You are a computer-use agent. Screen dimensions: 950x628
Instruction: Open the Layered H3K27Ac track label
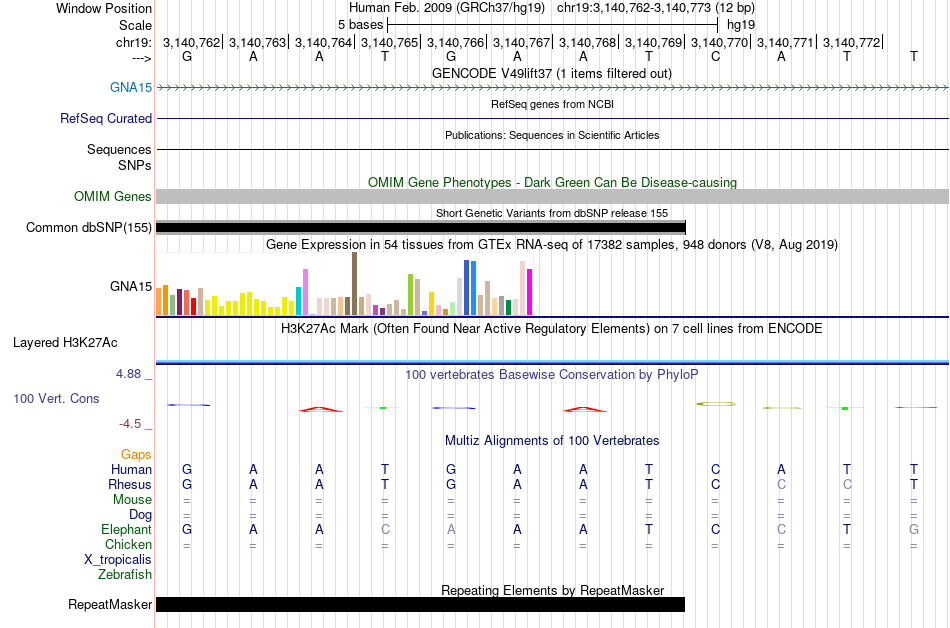pyautogui.click(x=65, y=342)
